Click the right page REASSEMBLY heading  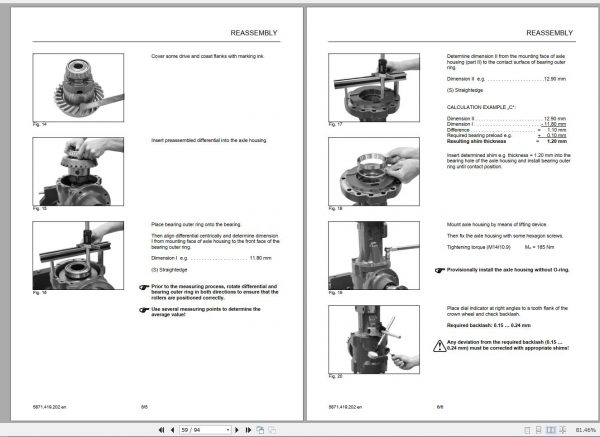pos(549,33)
